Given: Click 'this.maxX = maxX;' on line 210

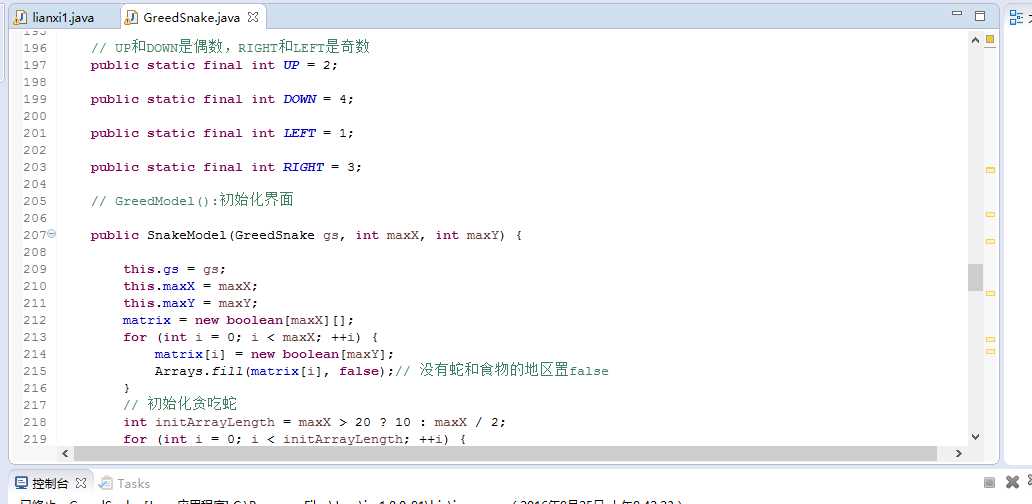Looking at the screenshot, I should [x=191, y=286].
